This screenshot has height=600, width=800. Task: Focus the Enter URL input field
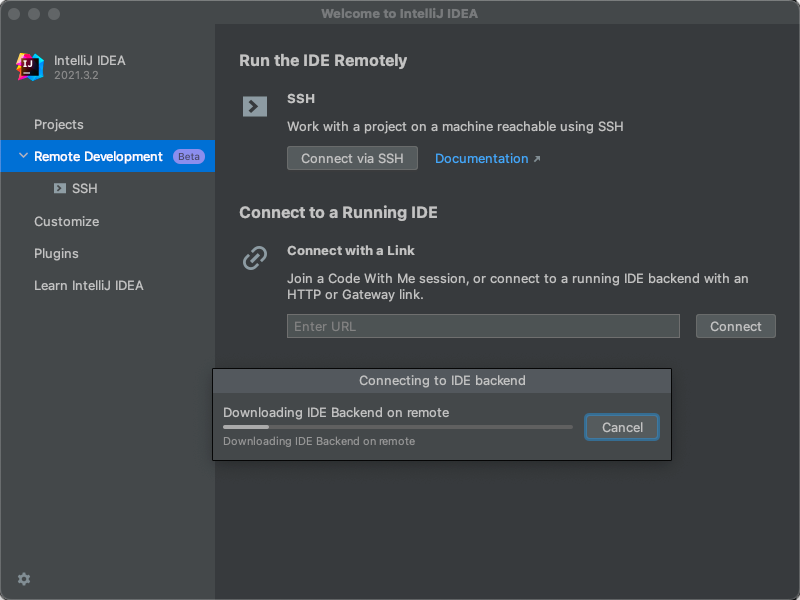(483, 326)
